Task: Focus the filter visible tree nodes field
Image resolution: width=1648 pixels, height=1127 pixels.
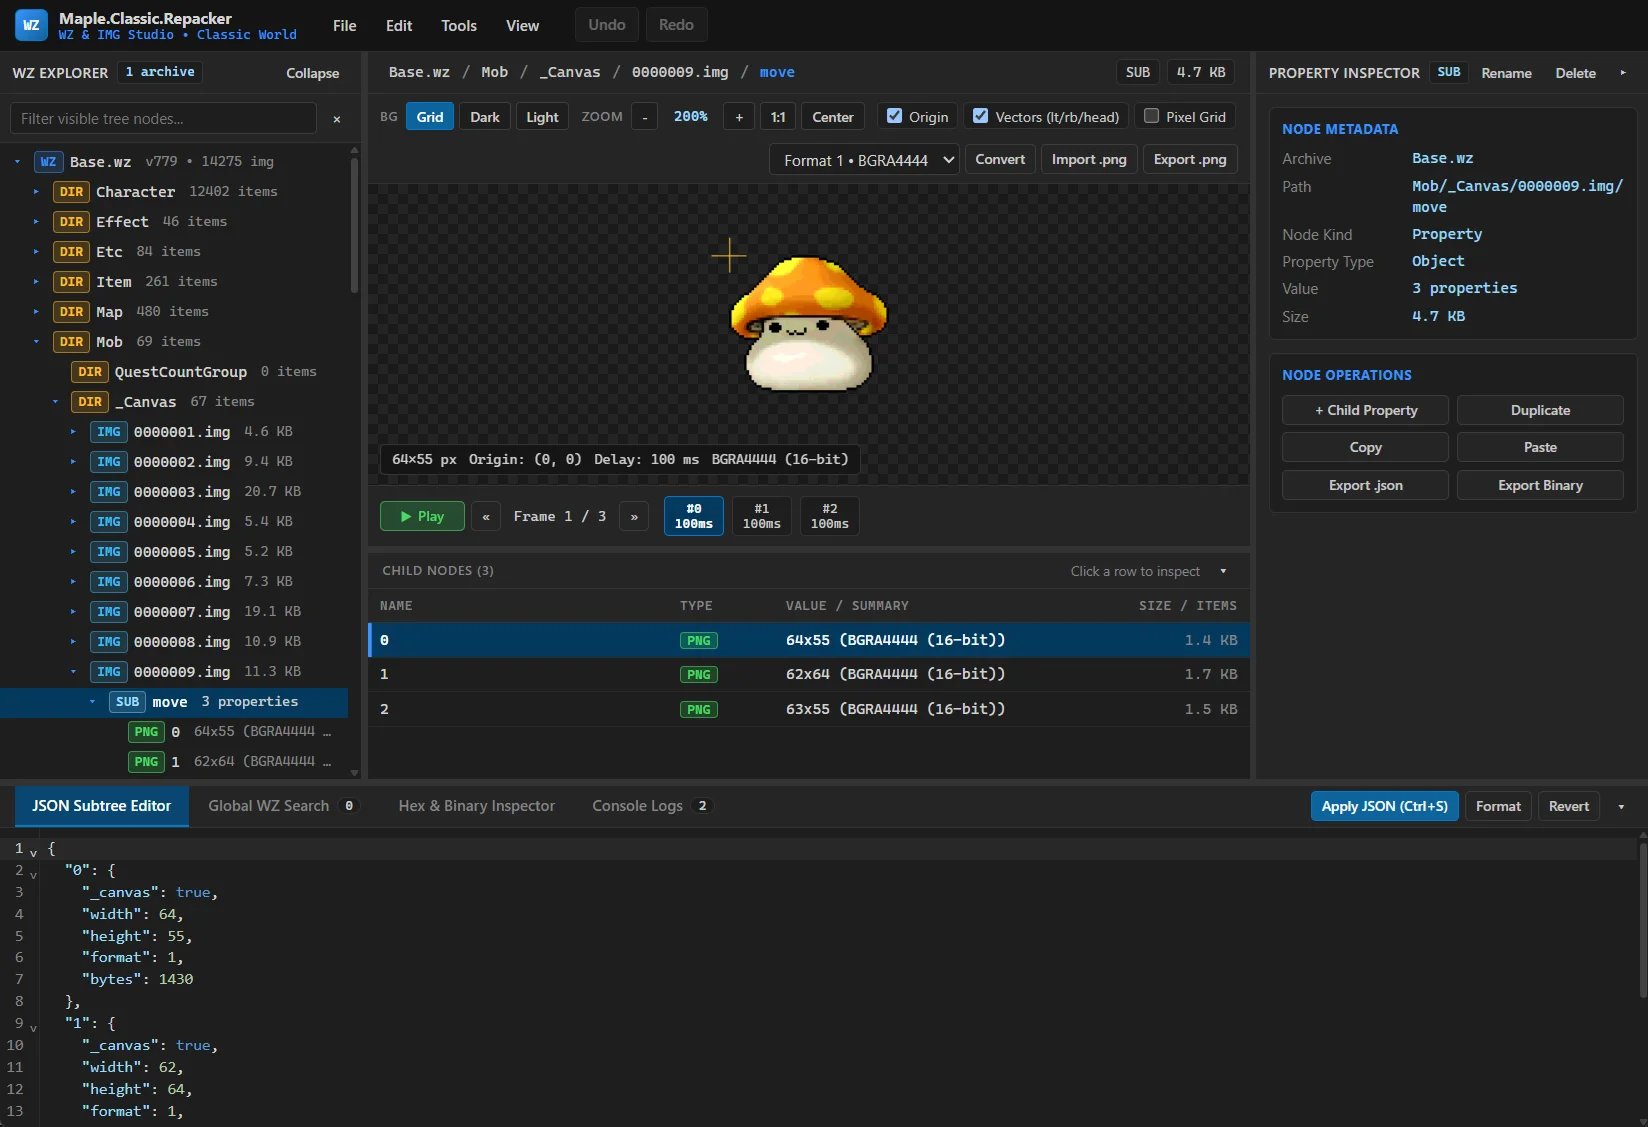Action: coord(163,119)
